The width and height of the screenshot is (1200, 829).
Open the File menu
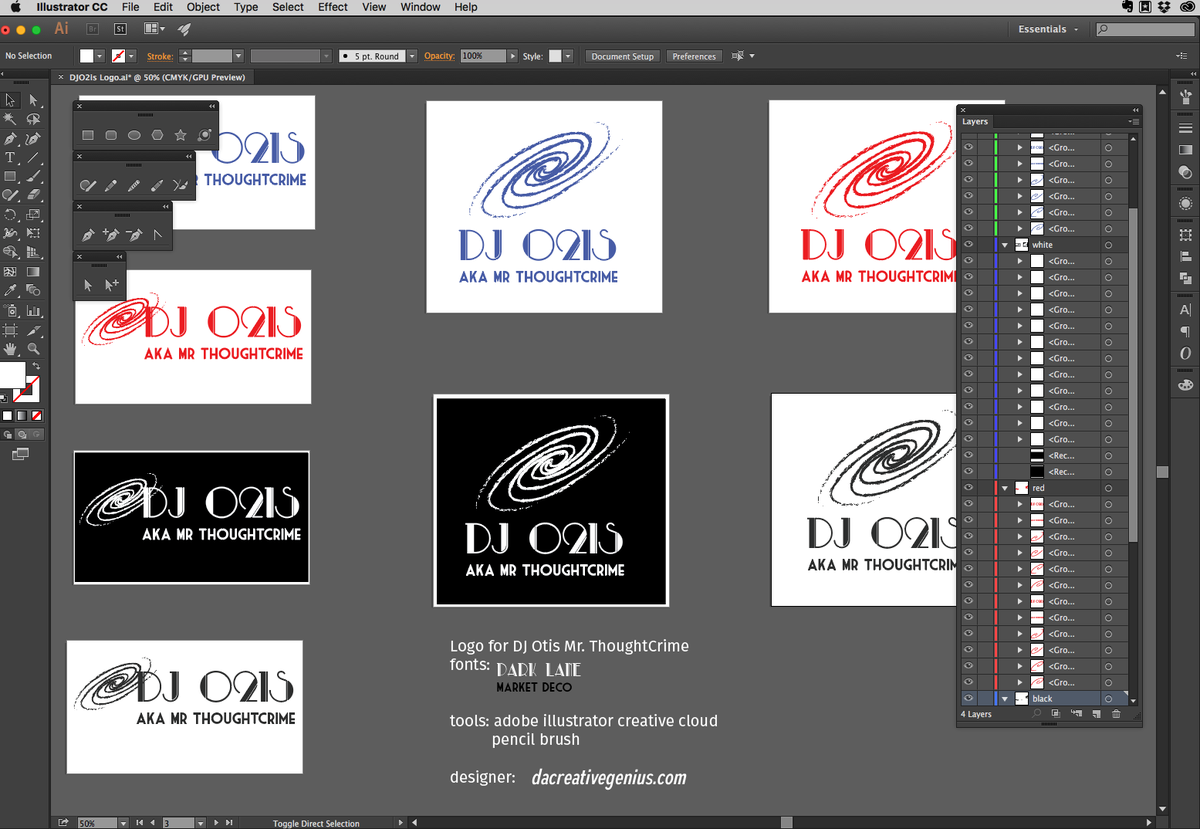click(130, 7)
